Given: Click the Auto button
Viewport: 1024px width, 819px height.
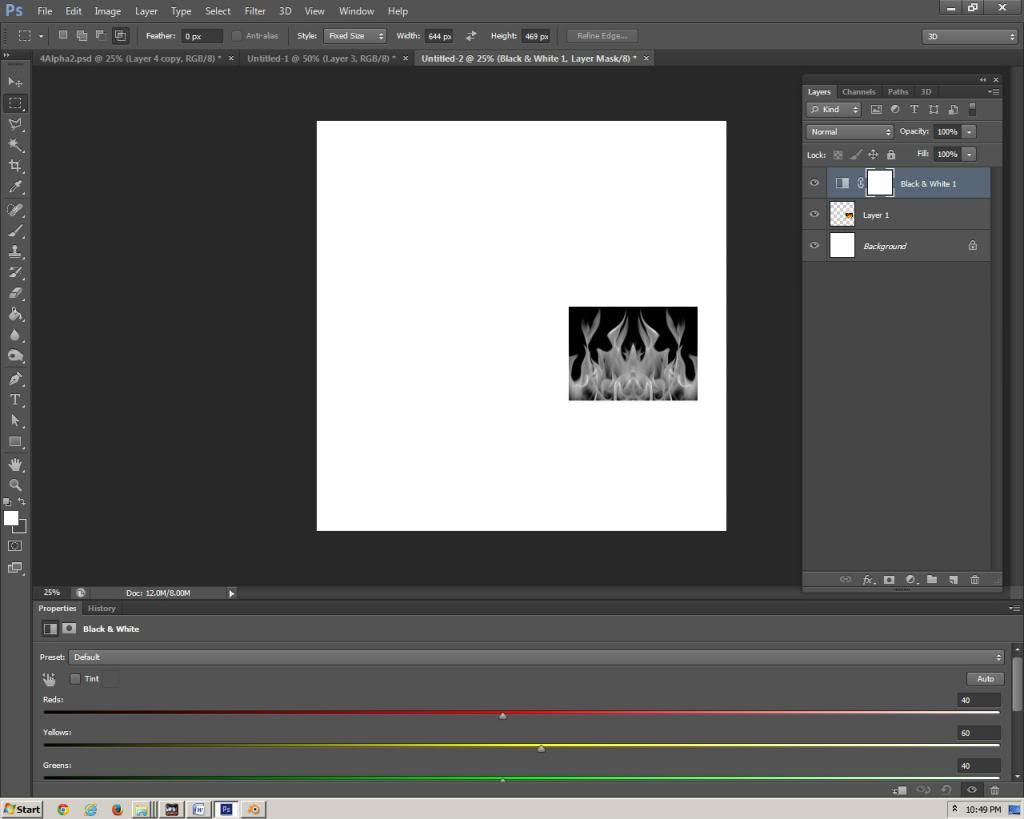Looking at the screenshot, I should [984, 679].
